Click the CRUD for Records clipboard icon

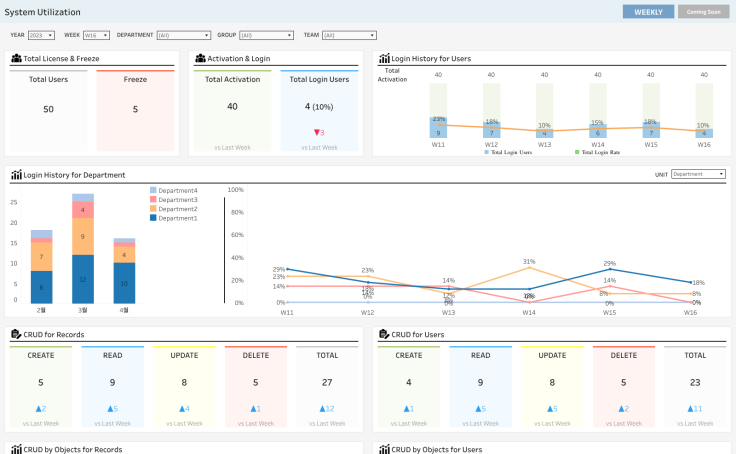click(16, 334)
